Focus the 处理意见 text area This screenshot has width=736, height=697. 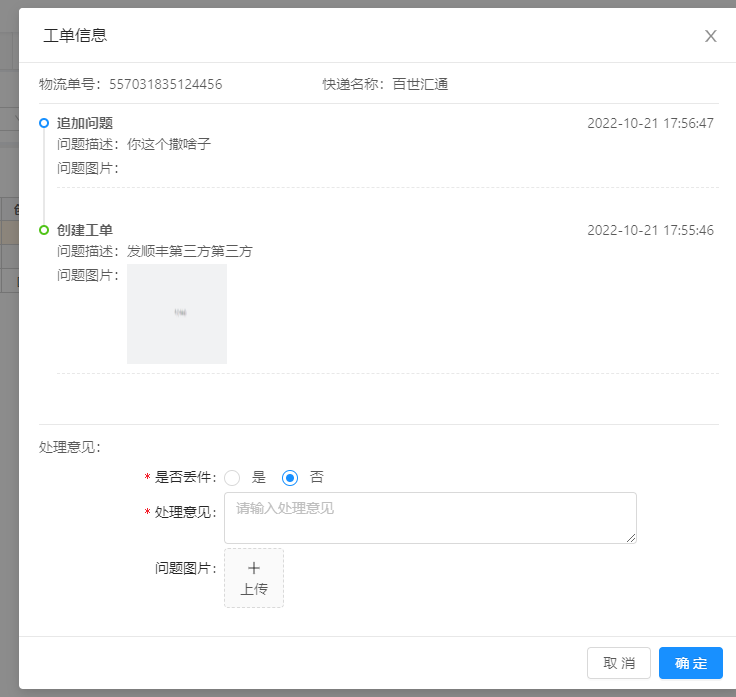pyautogui.click(x=430, y=517)
